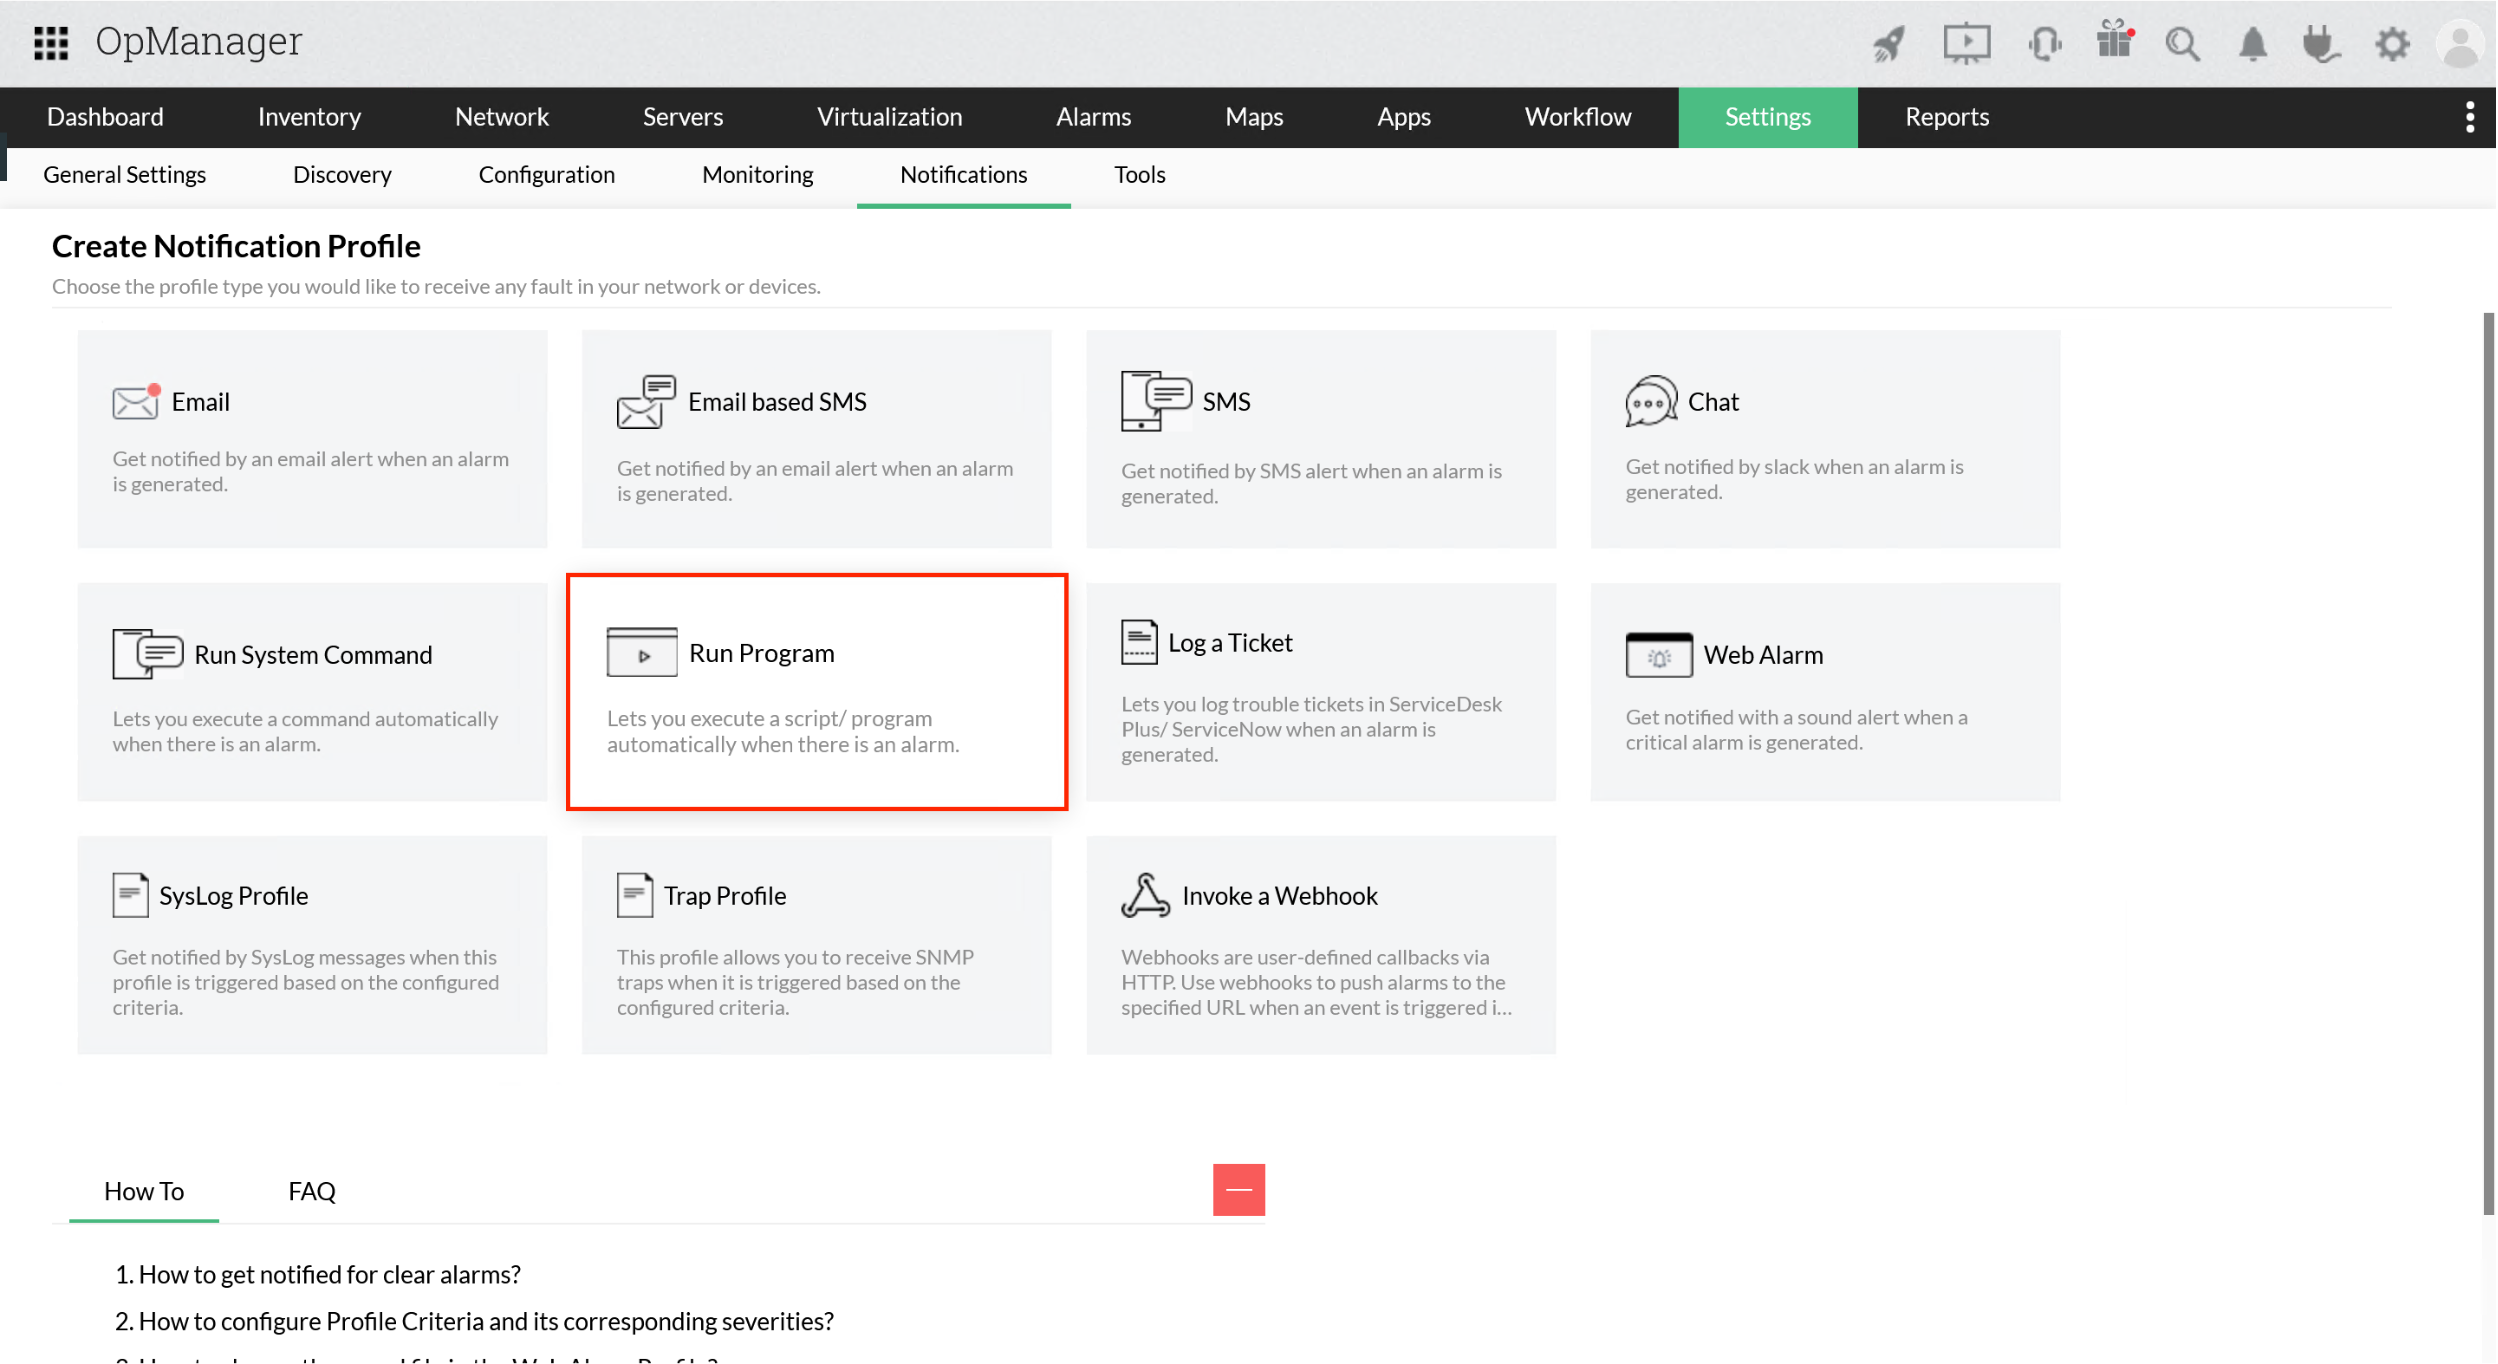Open the alarm bell notifications icon
The image size is (2498, 1364).
[2252, 44]
